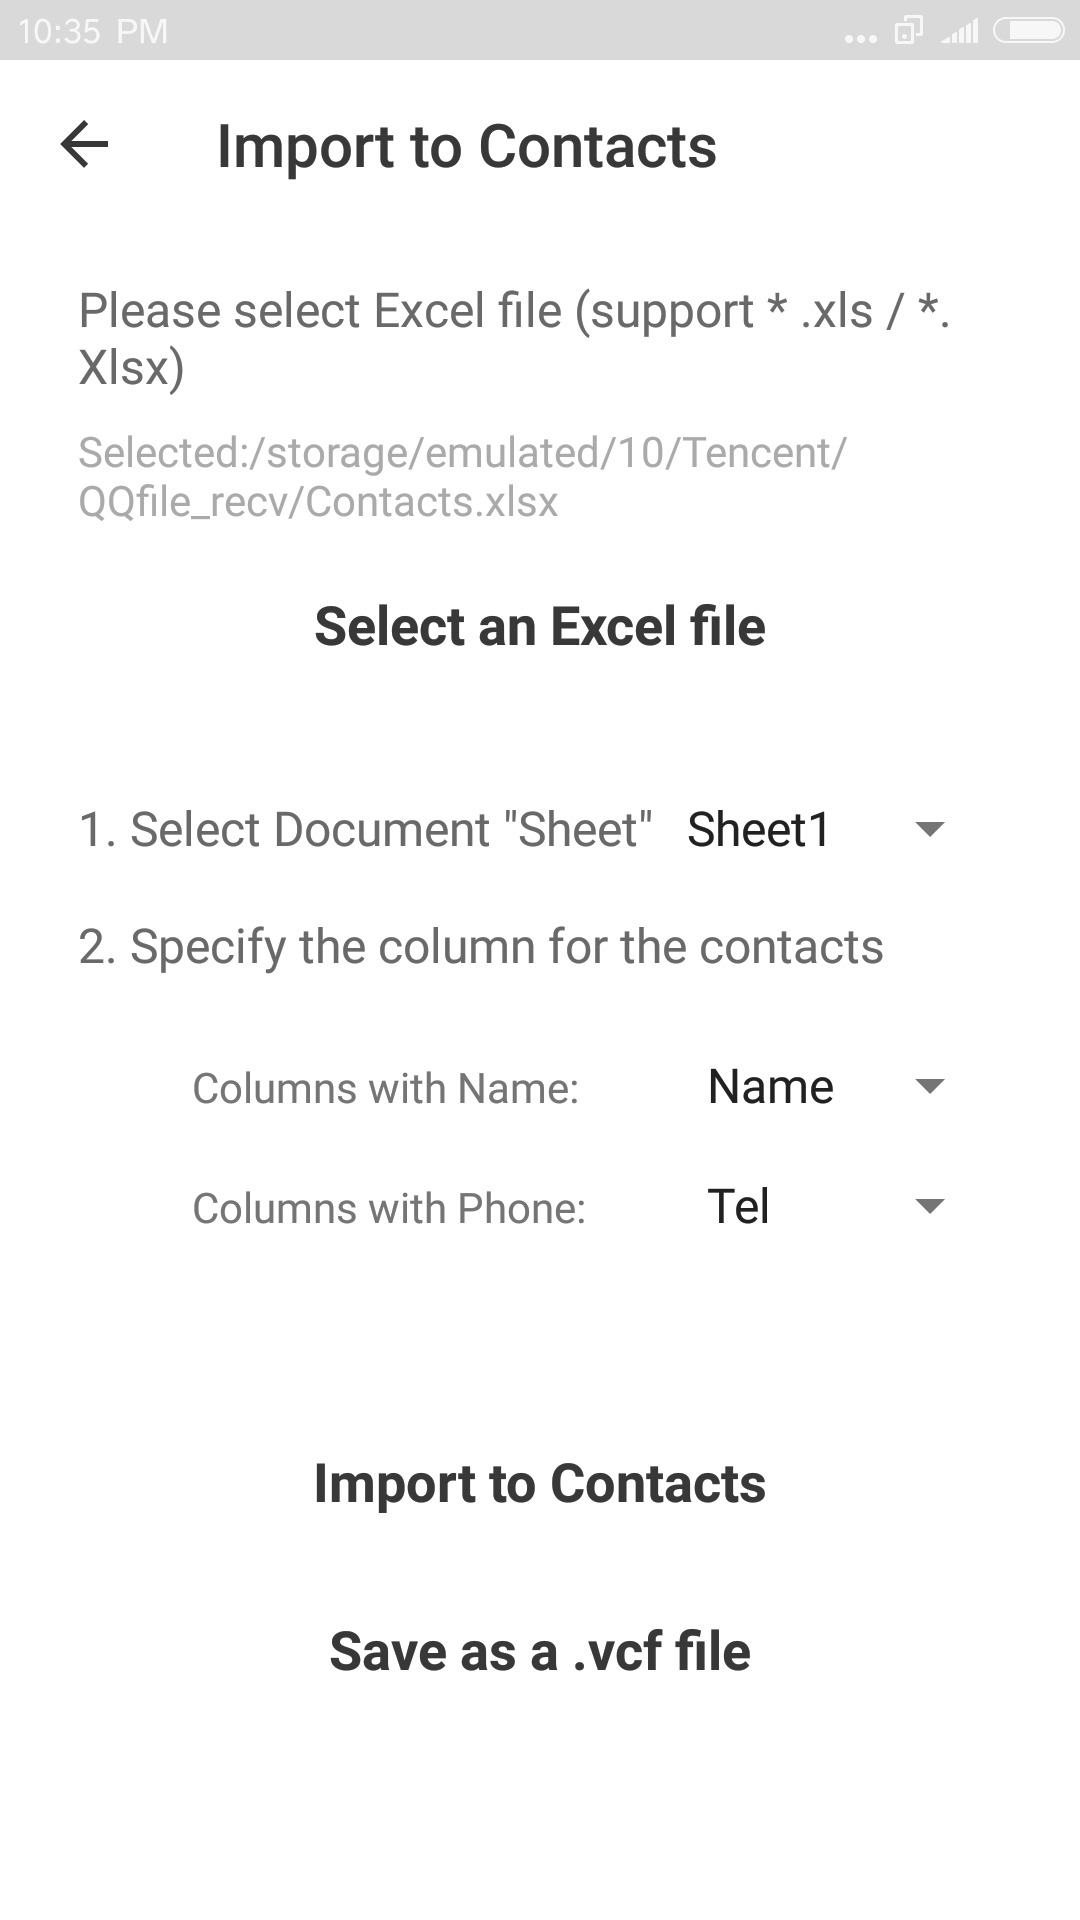Select the Sheet1 spinner value
The image size is (1080, 1920).
click(759, 829)
